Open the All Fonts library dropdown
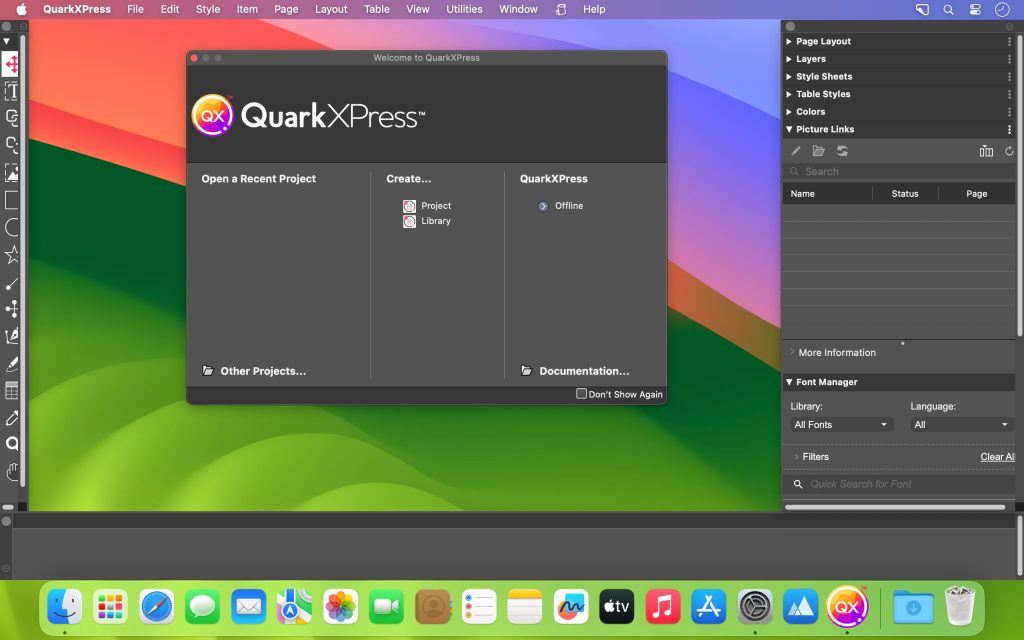The width and height of the screenshot is (1024, 640). pyautogui.click(x=840, y=424)
